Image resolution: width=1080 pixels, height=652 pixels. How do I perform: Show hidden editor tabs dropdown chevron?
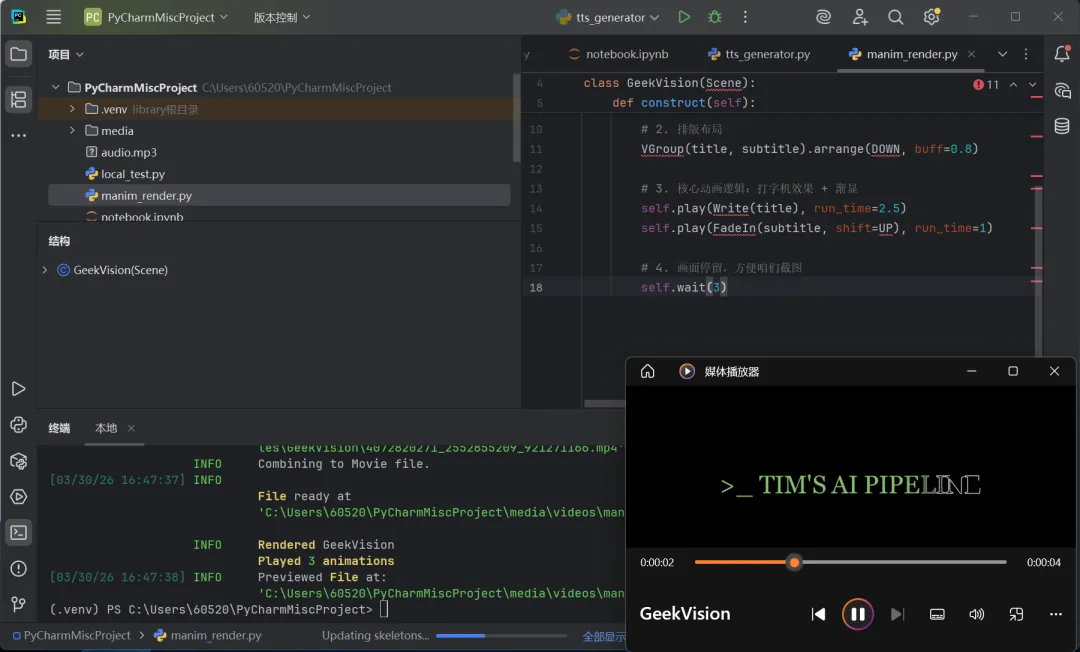pyautogui.click(x=1002, y=54)
